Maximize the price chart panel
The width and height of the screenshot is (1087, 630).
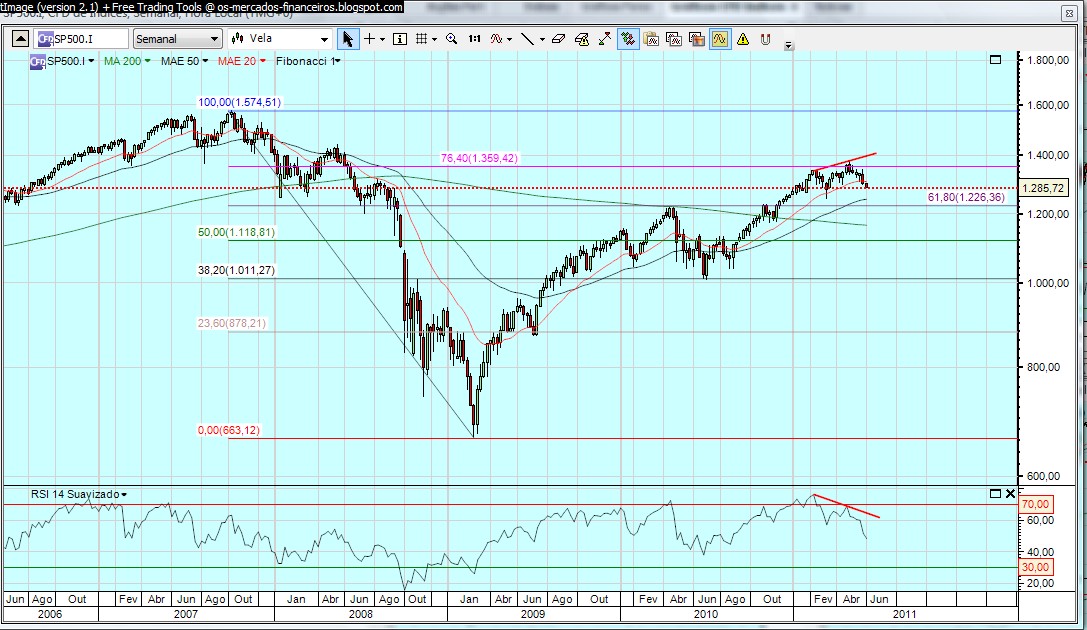click(x=995, y=60)
